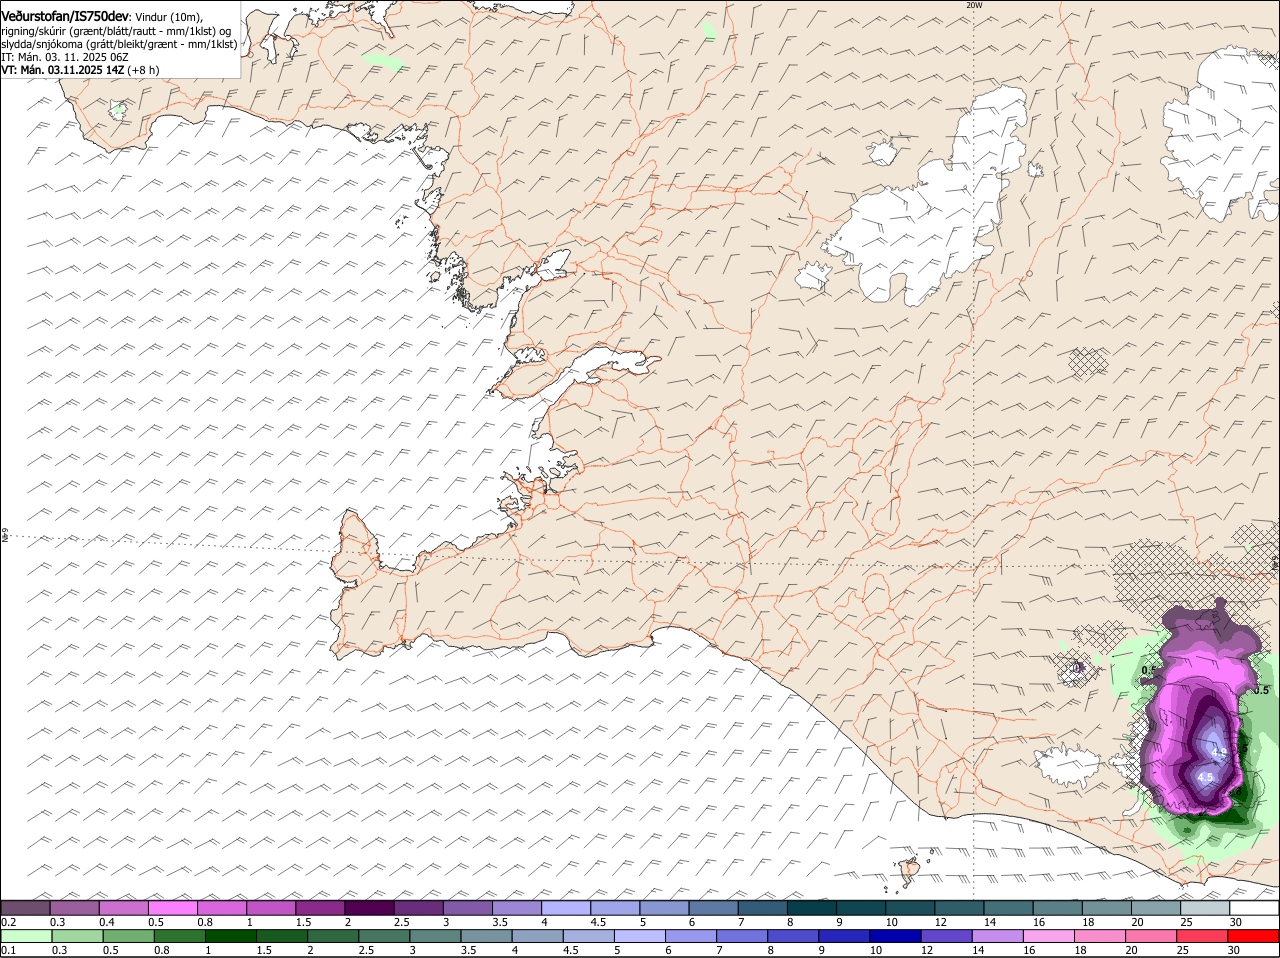Pick the dark navy blue 10 mm swatch

click(895, 936)
